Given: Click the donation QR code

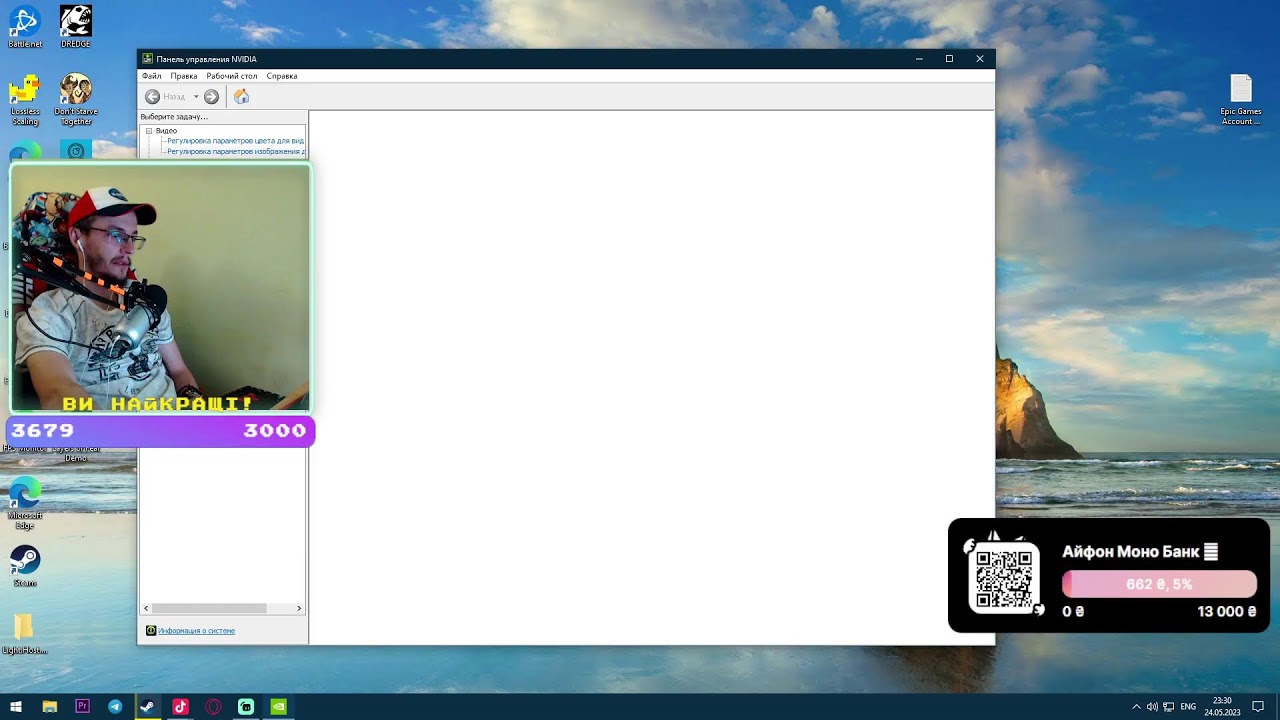Looking at the screenshot, I should tap(1003, 579).
